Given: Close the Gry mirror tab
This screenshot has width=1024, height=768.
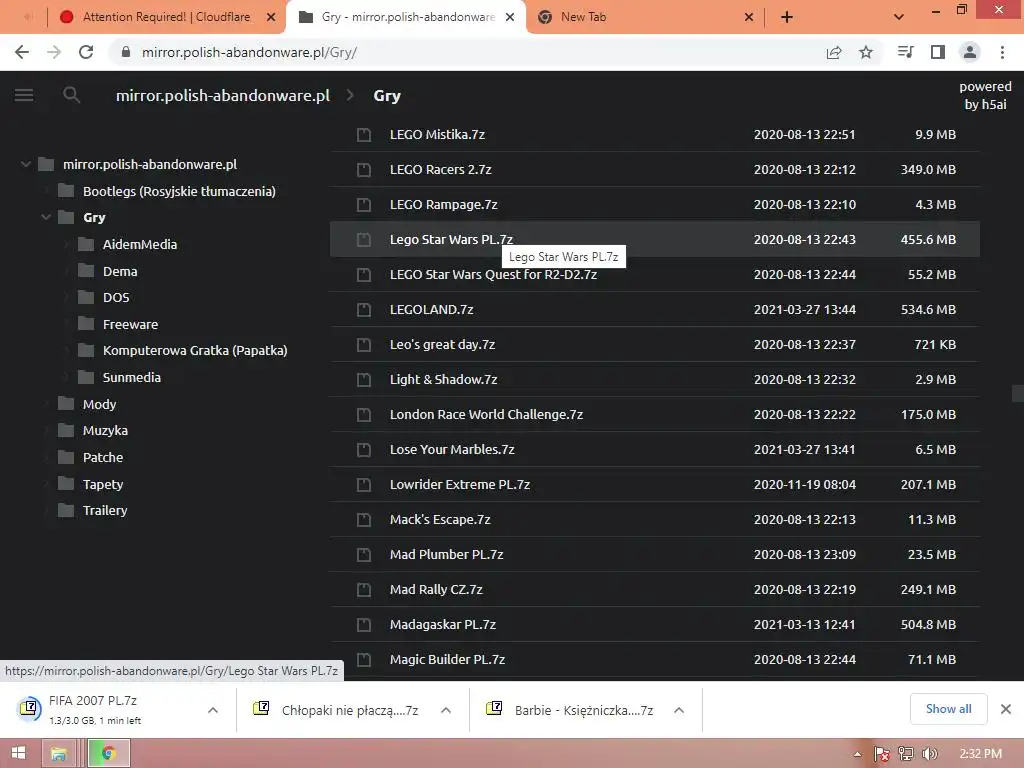Looking at the screenshot, I should click(x=510, y=18).
